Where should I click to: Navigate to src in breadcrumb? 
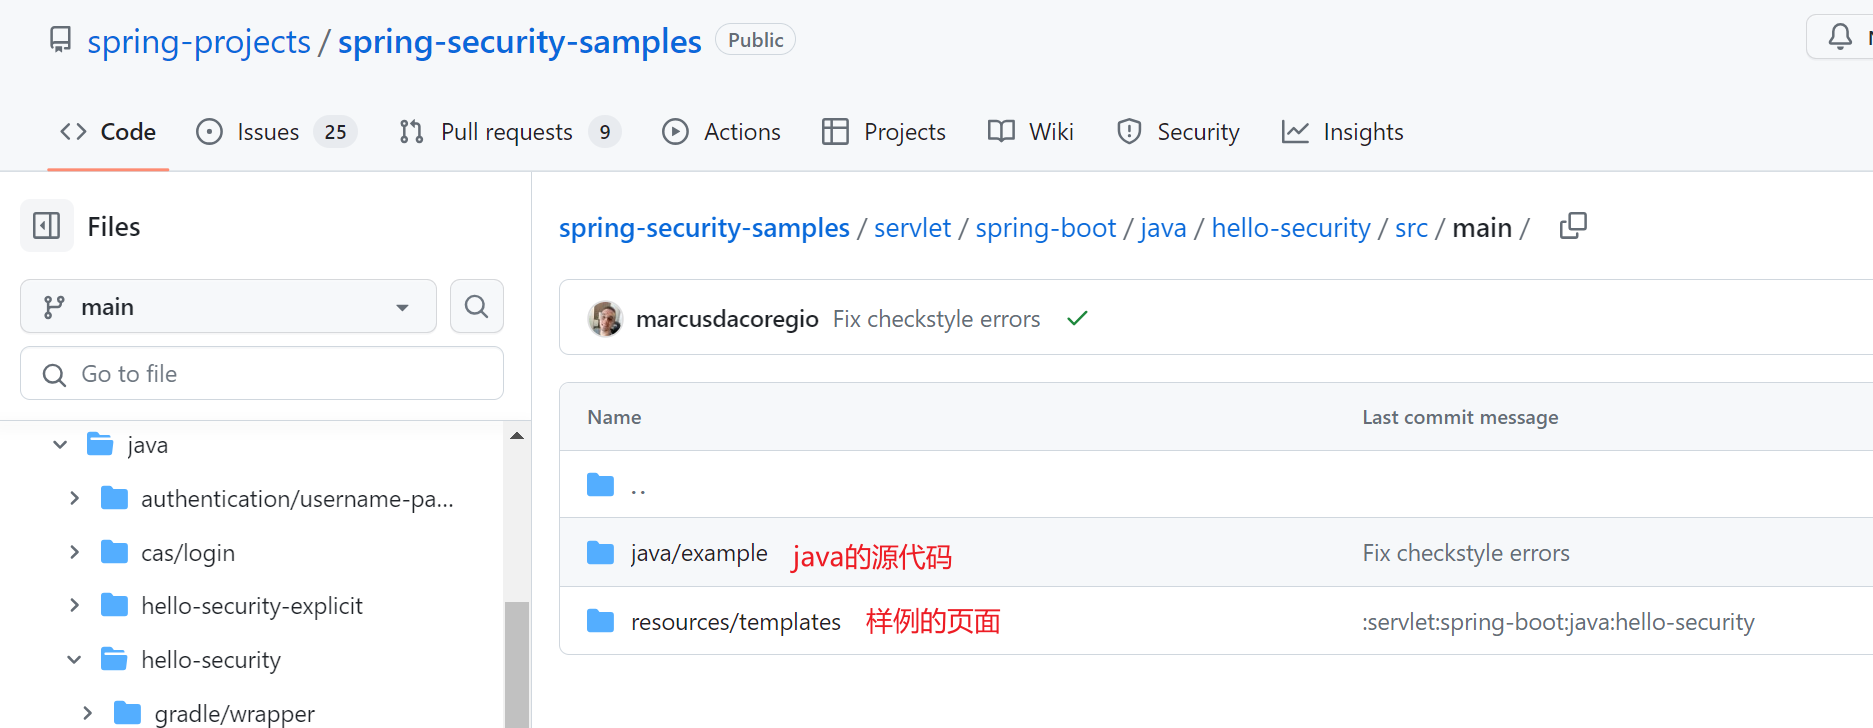[1411, 228]
